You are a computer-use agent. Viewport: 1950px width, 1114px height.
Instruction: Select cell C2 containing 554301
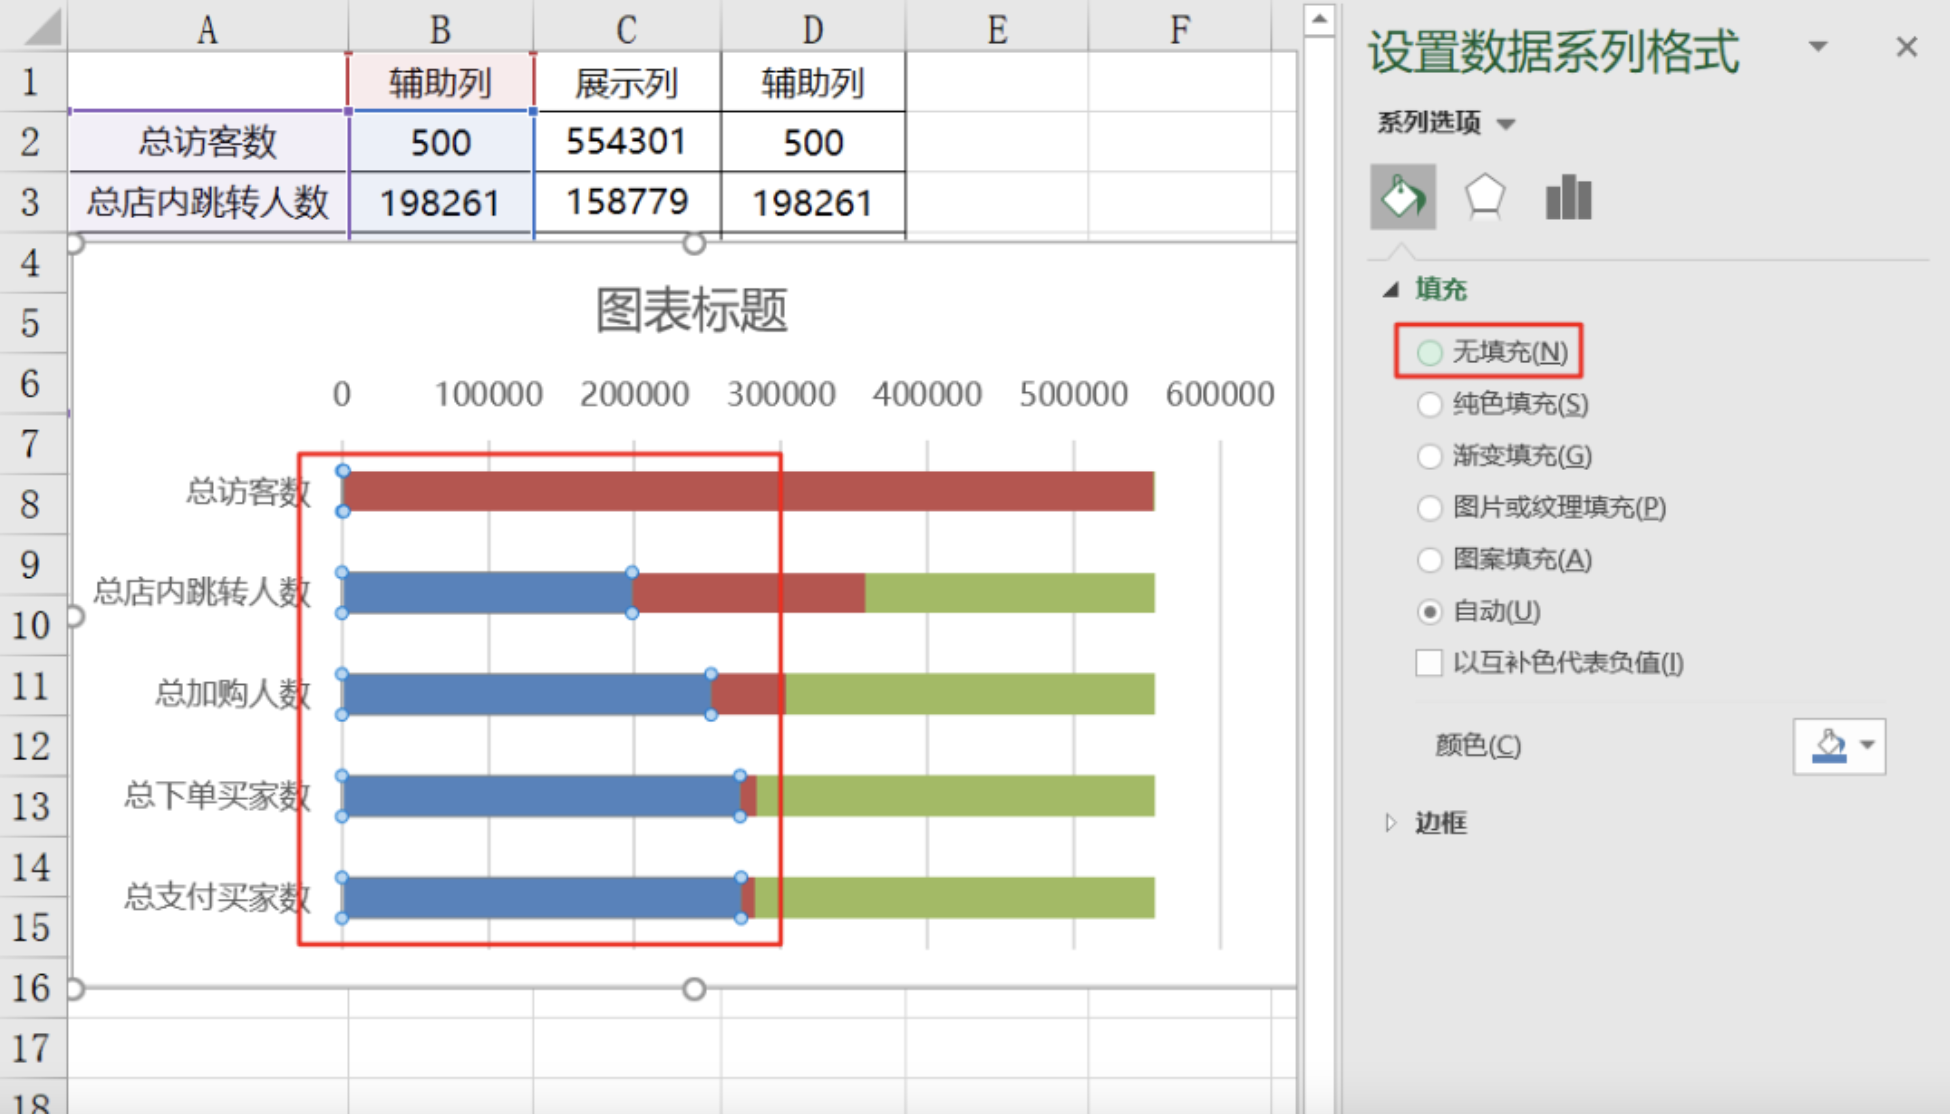(626, 142)
